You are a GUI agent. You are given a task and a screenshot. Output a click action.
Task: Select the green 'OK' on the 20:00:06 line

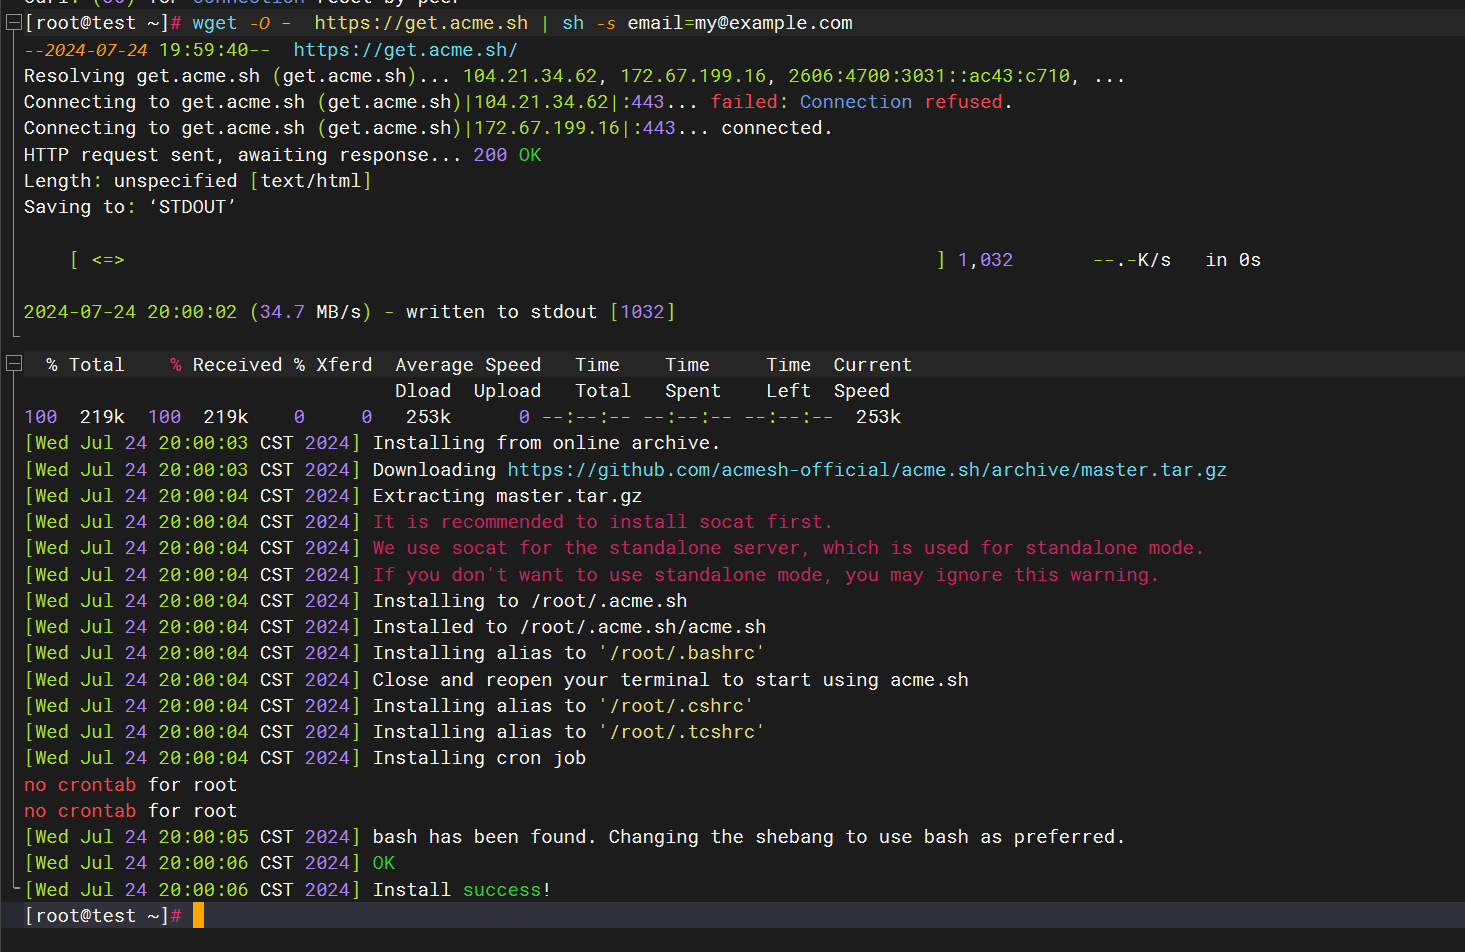pos(384,863)
